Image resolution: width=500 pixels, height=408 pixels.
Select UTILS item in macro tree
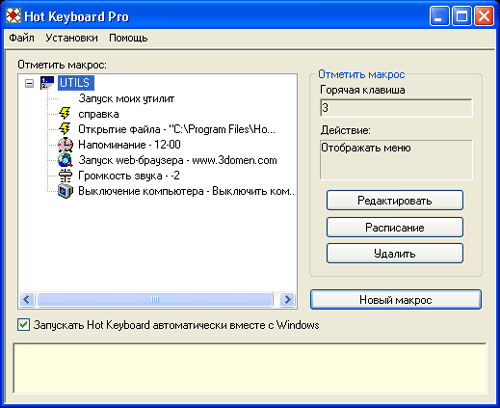click(x=76, y=83)
